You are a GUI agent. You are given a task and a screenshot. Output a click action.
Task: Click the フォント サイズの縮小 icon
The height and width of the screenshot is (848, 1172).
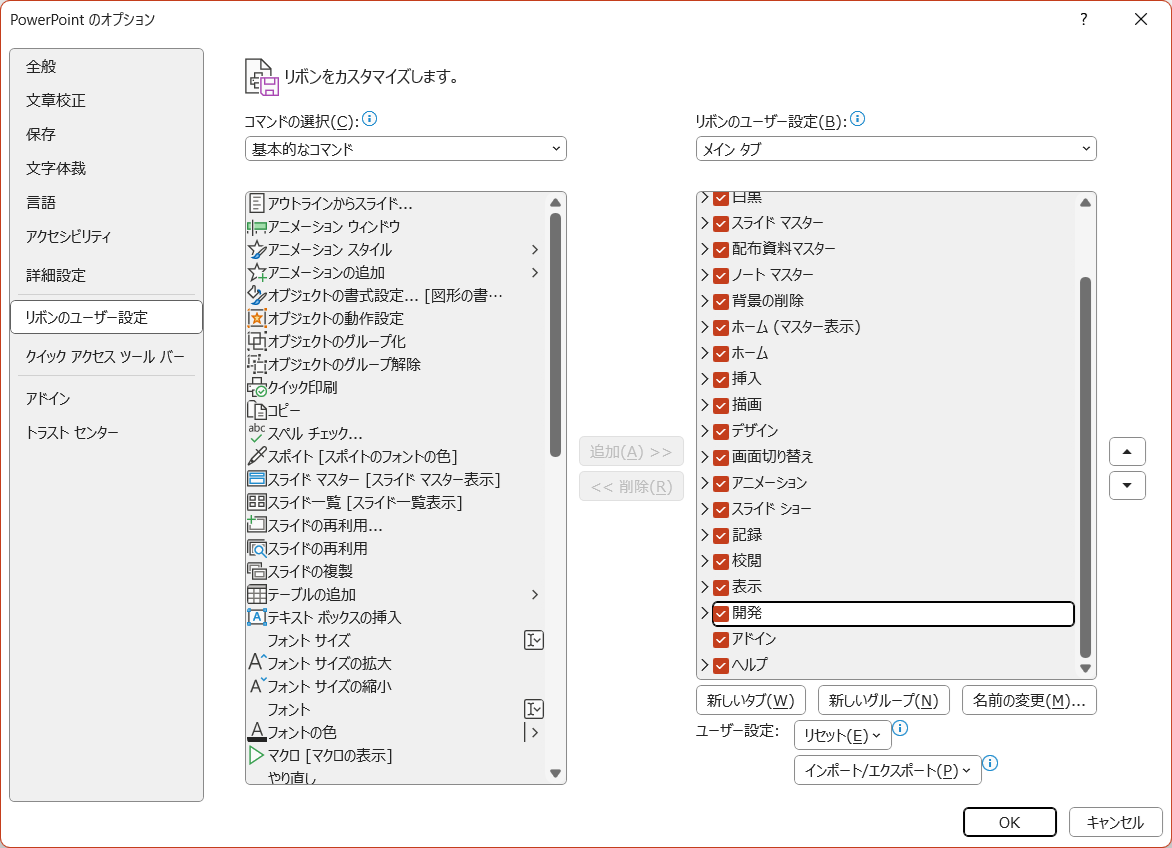point(256,686)
